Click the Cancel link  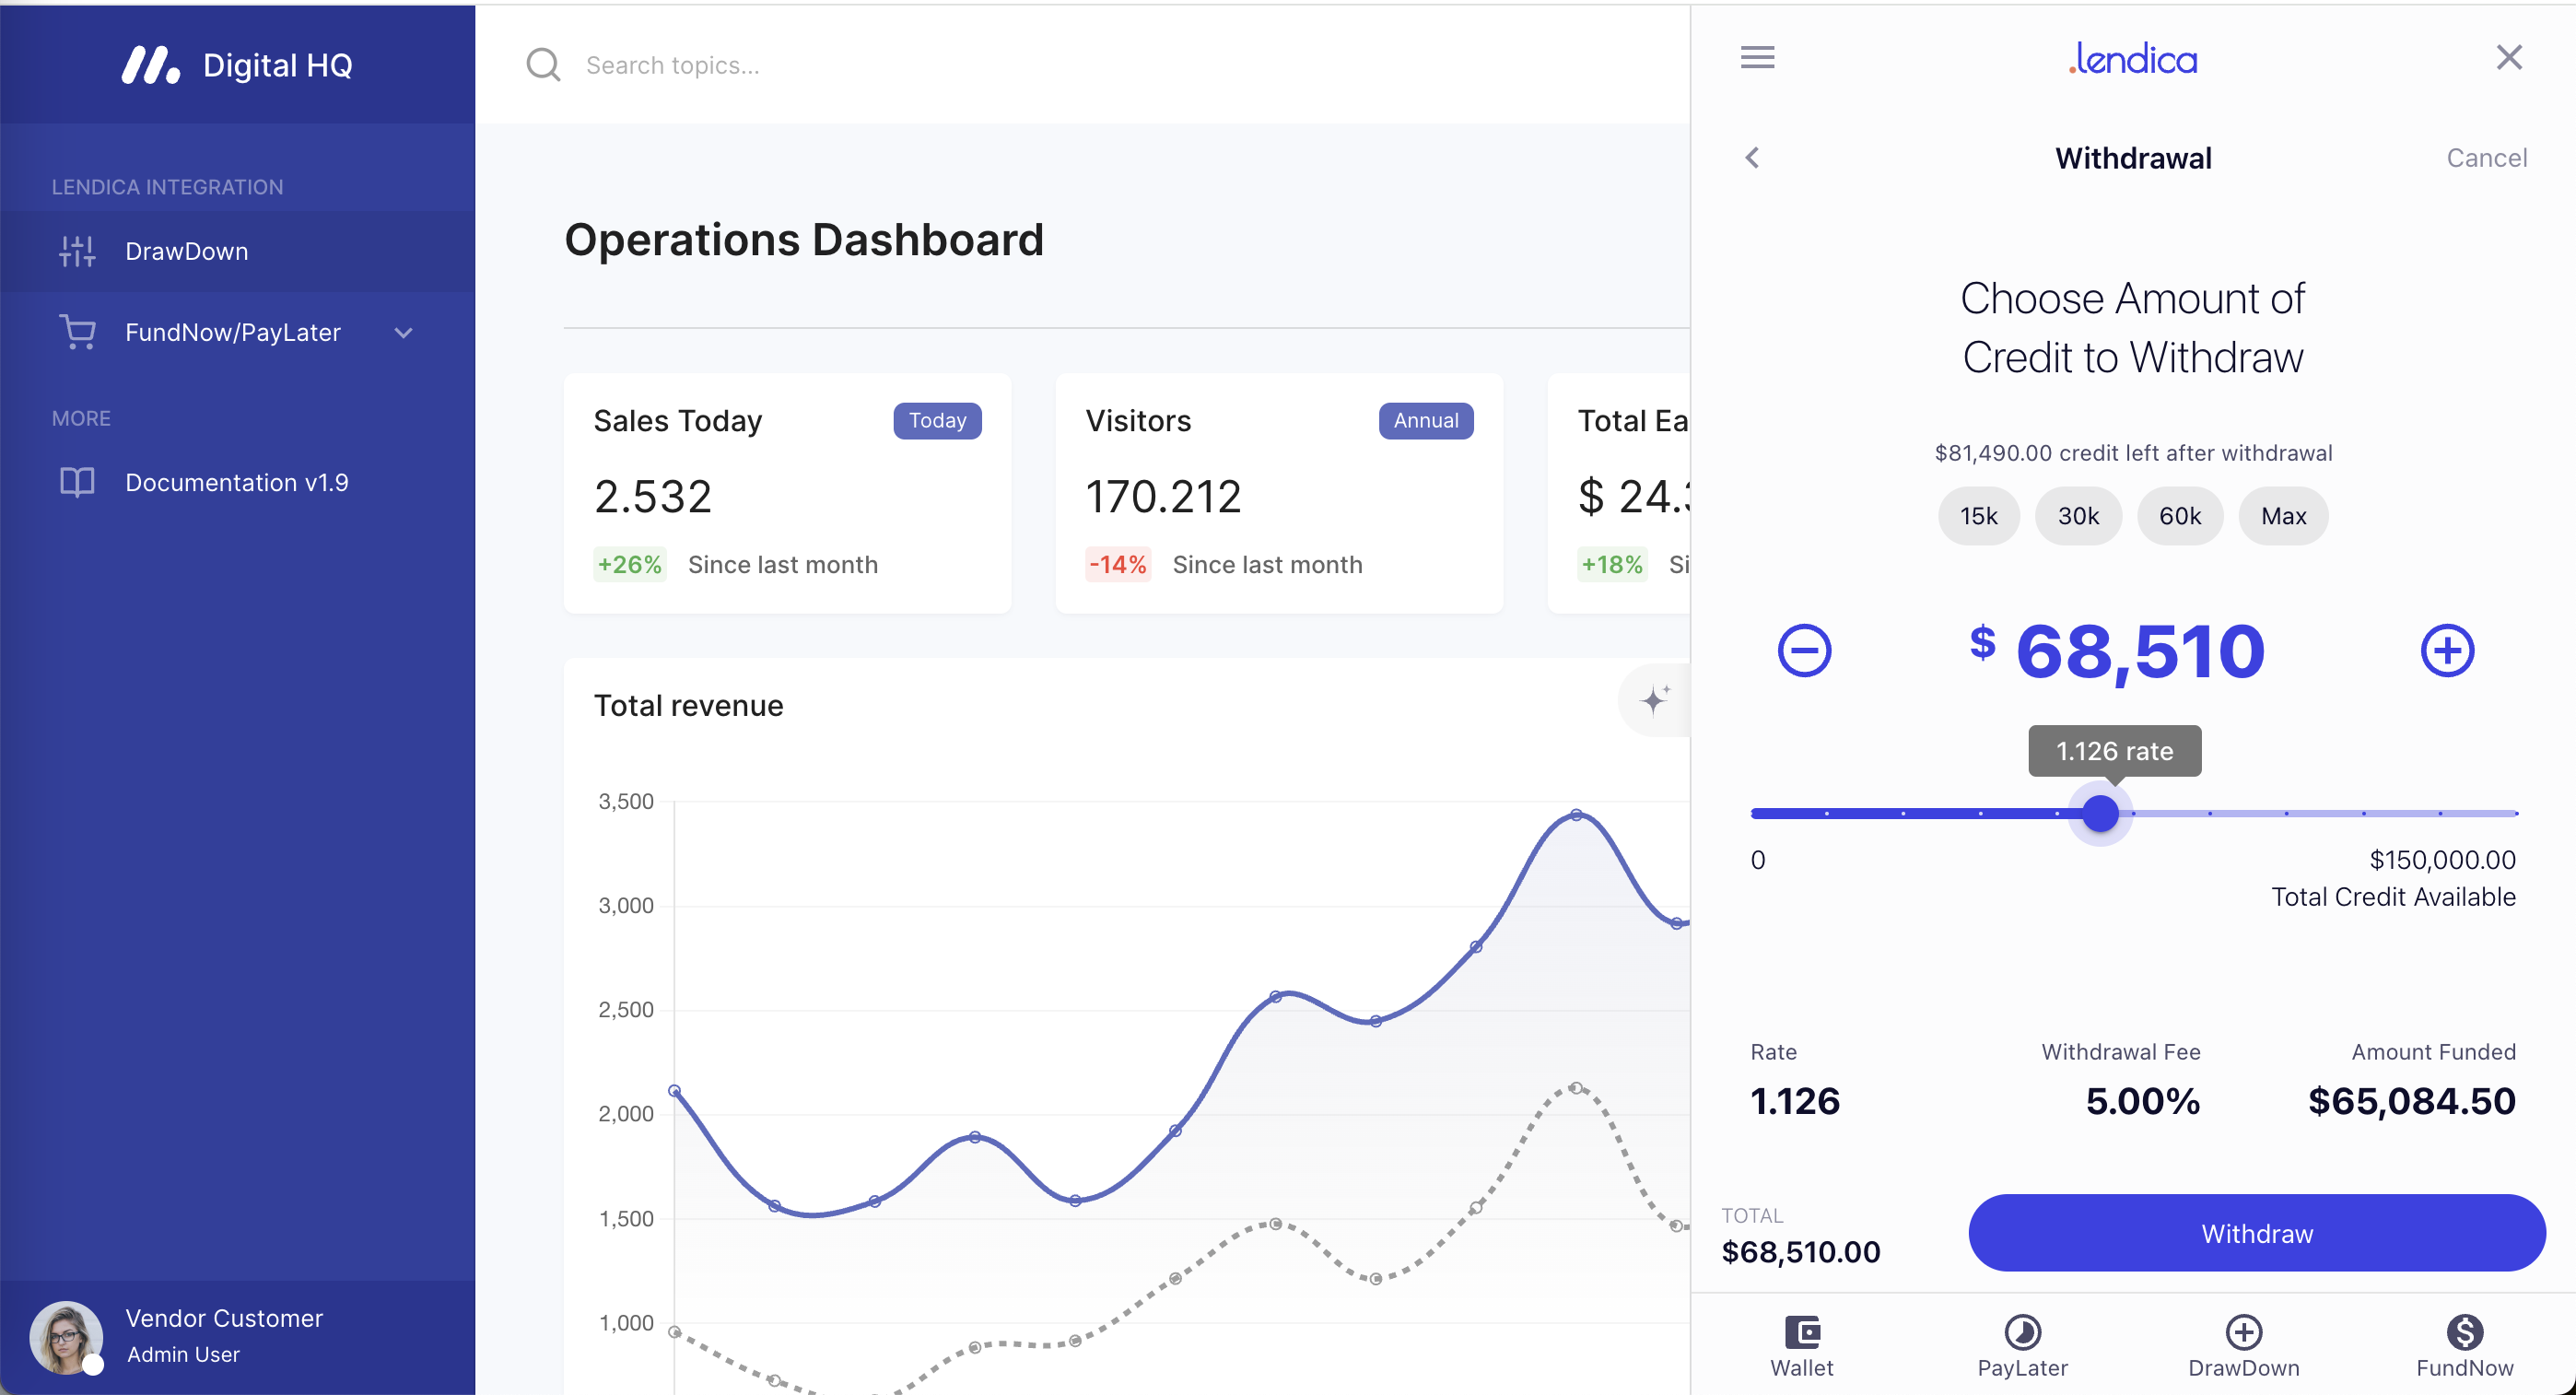click(2486, 158)
